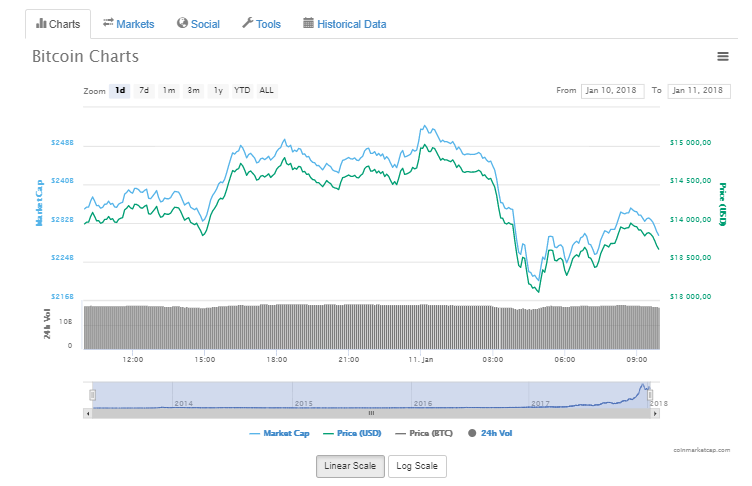Click the 18:00 time axis label
This screenshot has height=486, width=752.
coord(277,359)
